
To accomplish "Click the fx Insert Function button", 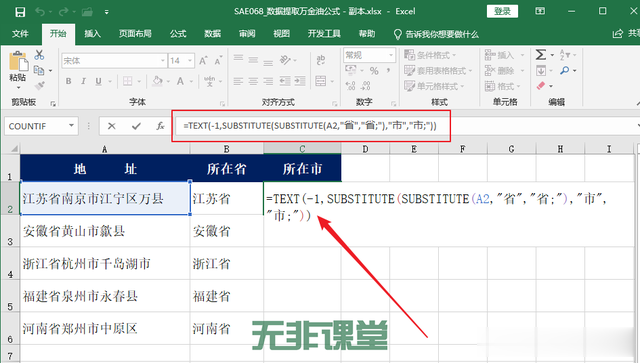I will click(x=160, y=126).
